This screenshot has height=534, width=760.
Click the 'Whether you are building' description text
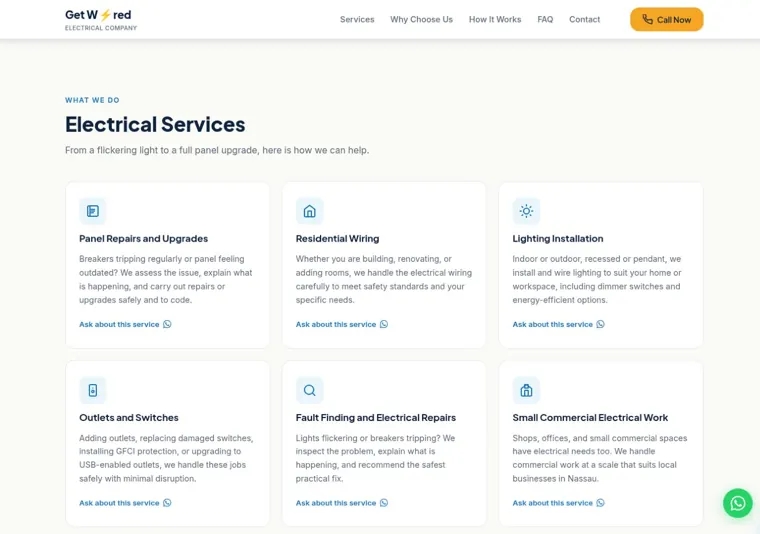pos(383,280)
